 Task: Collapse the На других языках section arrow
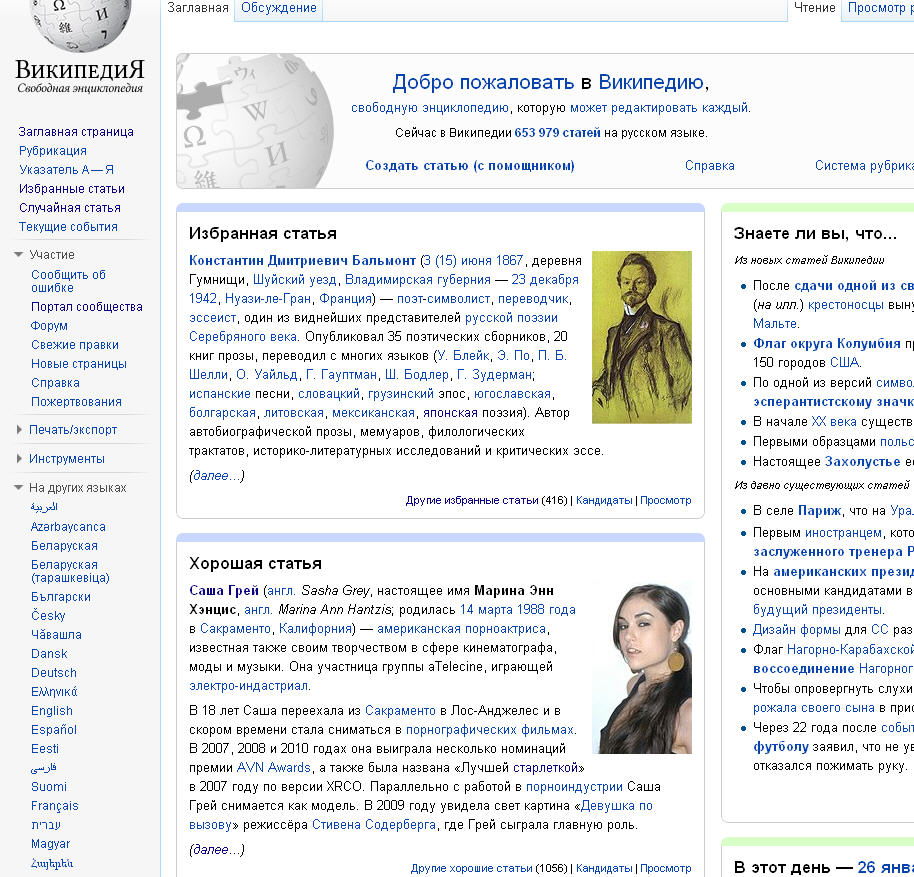pyautogui.click(x=19, y=488)
